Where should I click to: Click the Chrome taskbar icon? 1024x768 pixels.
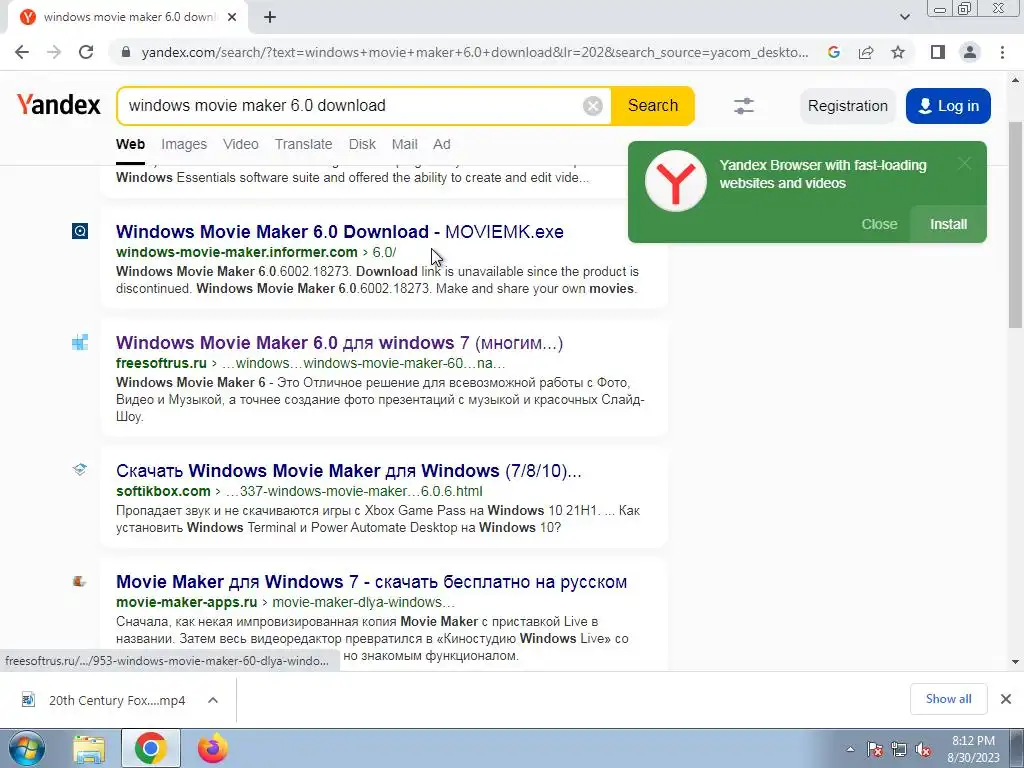(x=151, y=748)
